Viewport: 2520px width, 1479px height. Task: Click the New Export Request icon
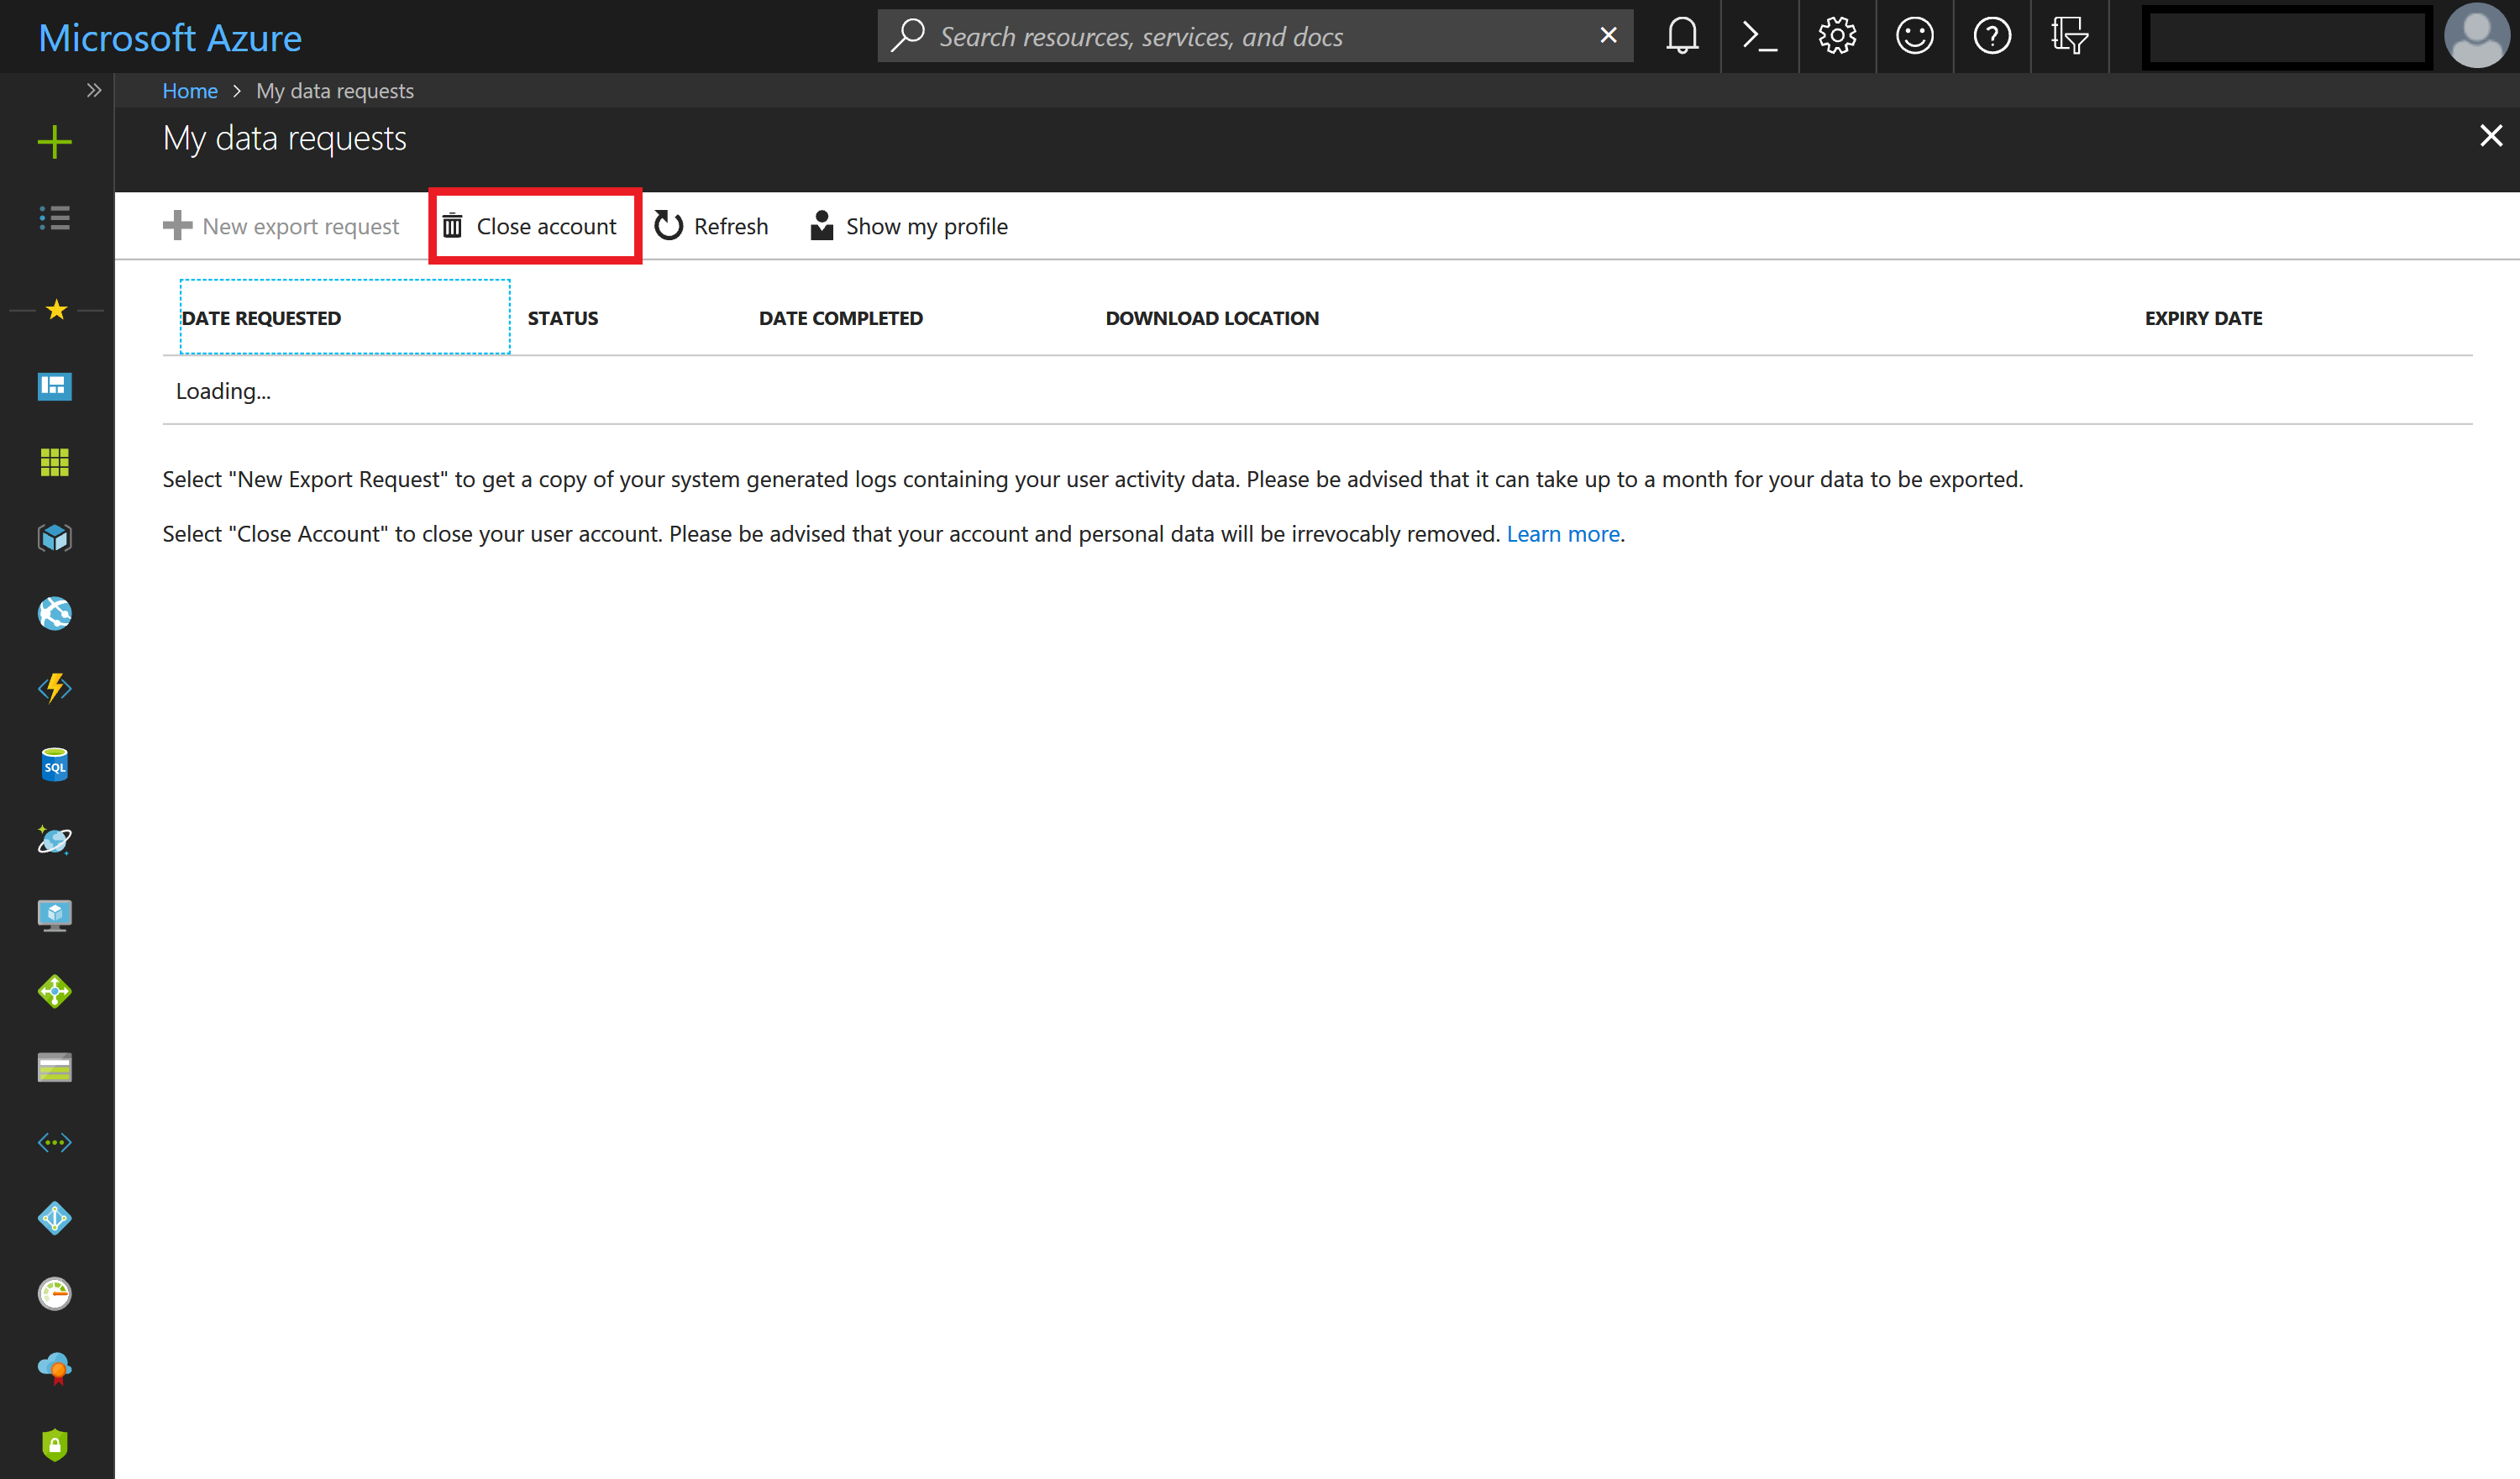[175, 223]
